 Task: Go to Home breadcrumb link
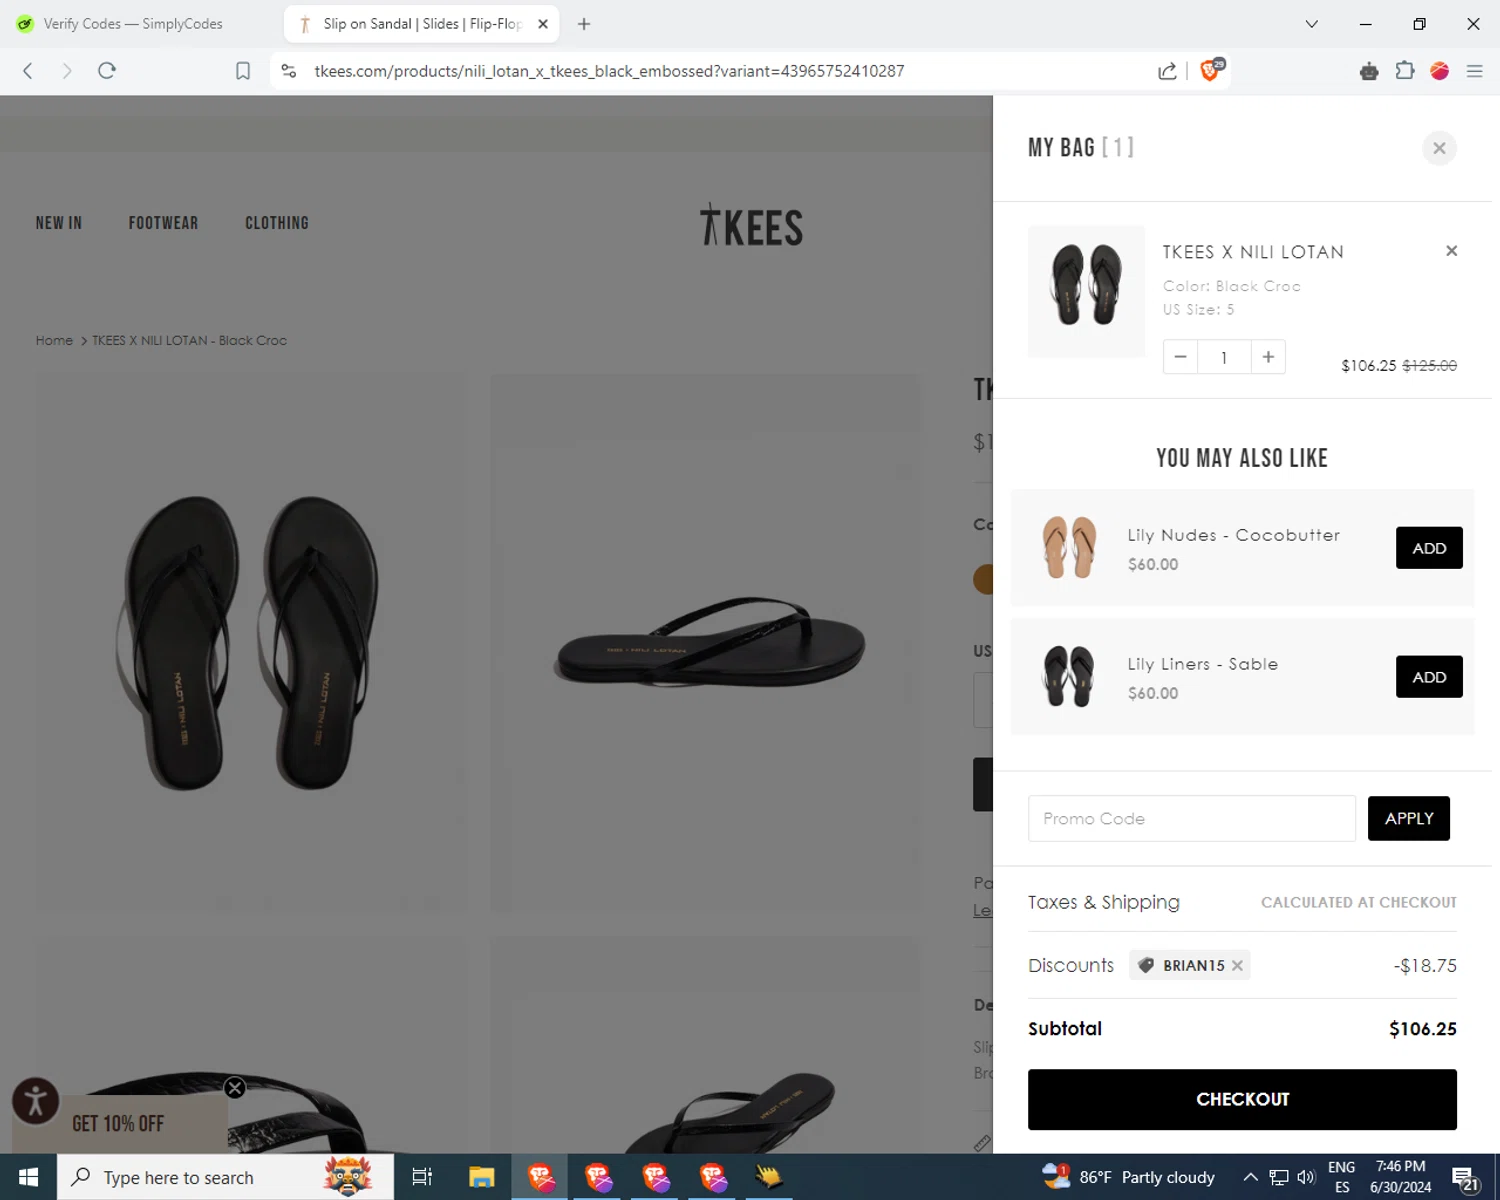coord(54,340)
